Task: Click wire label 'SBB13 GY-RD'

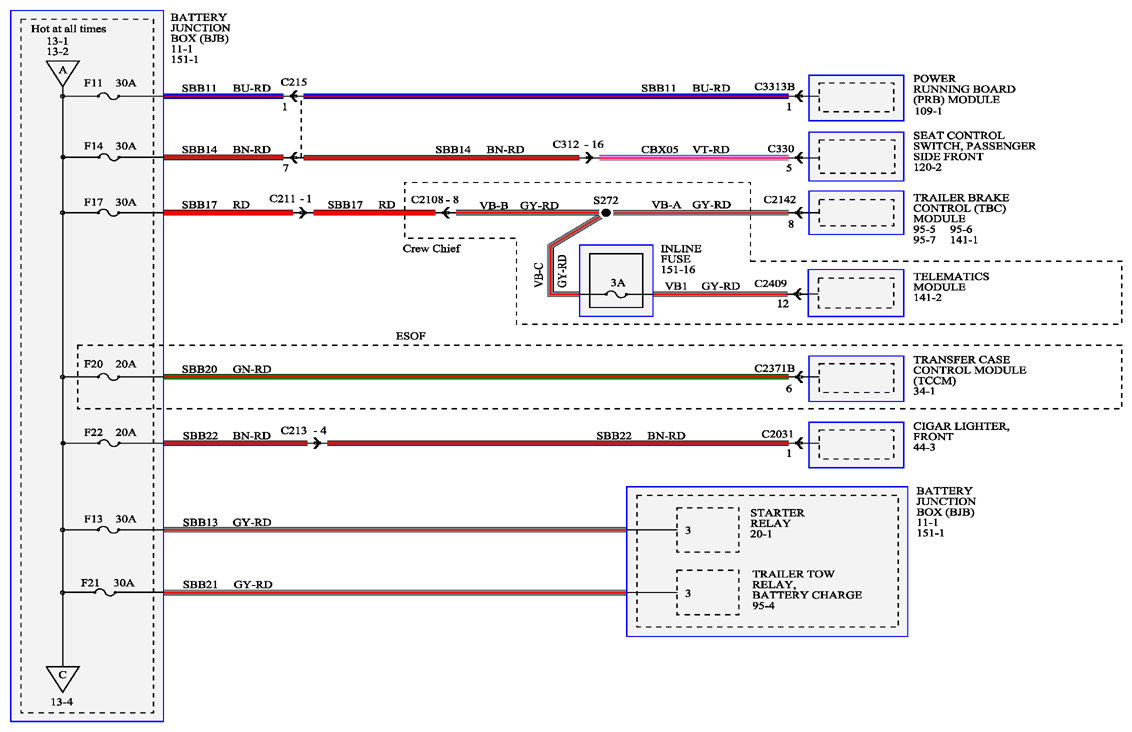Action: 227,523
